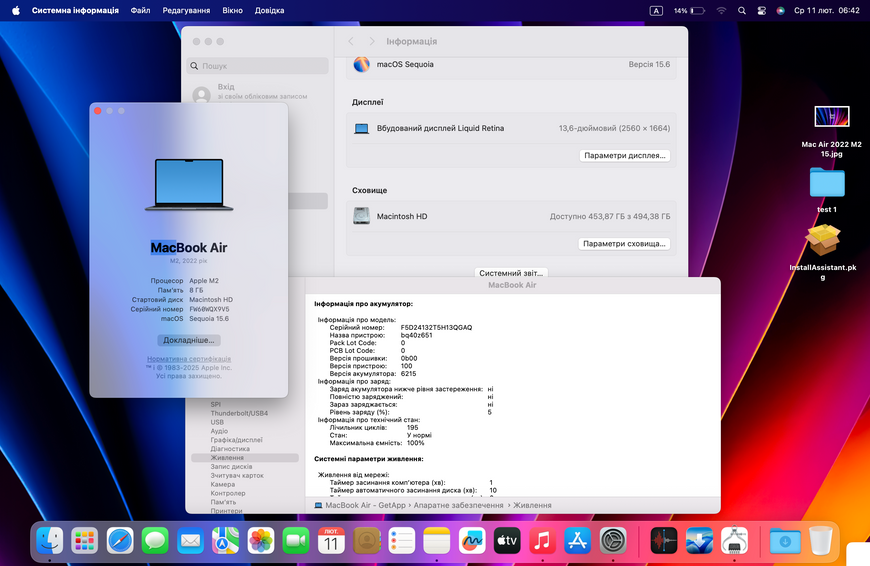The width and height of the screenshot is (870, 566).
Task: Start FaceTime from the Dock
Action: click(296, 540)
